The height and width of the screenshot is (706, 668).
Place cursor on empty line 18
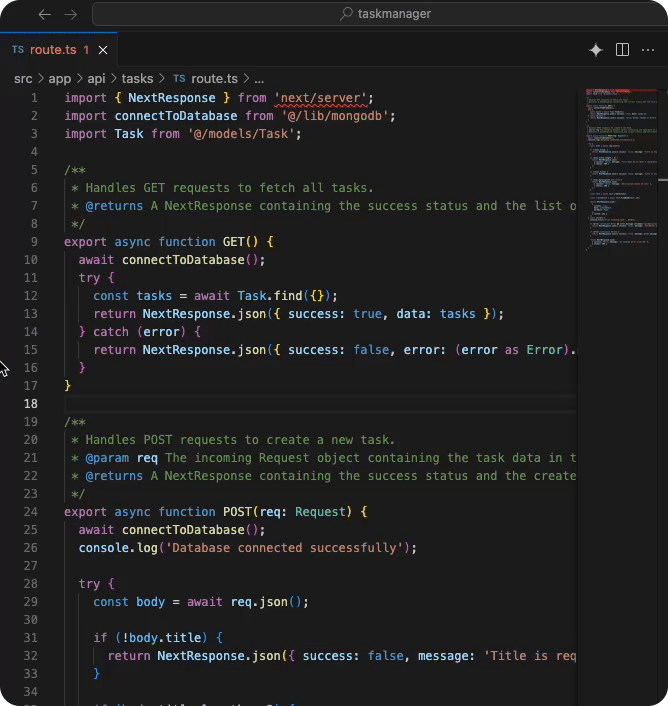(300, 404)
